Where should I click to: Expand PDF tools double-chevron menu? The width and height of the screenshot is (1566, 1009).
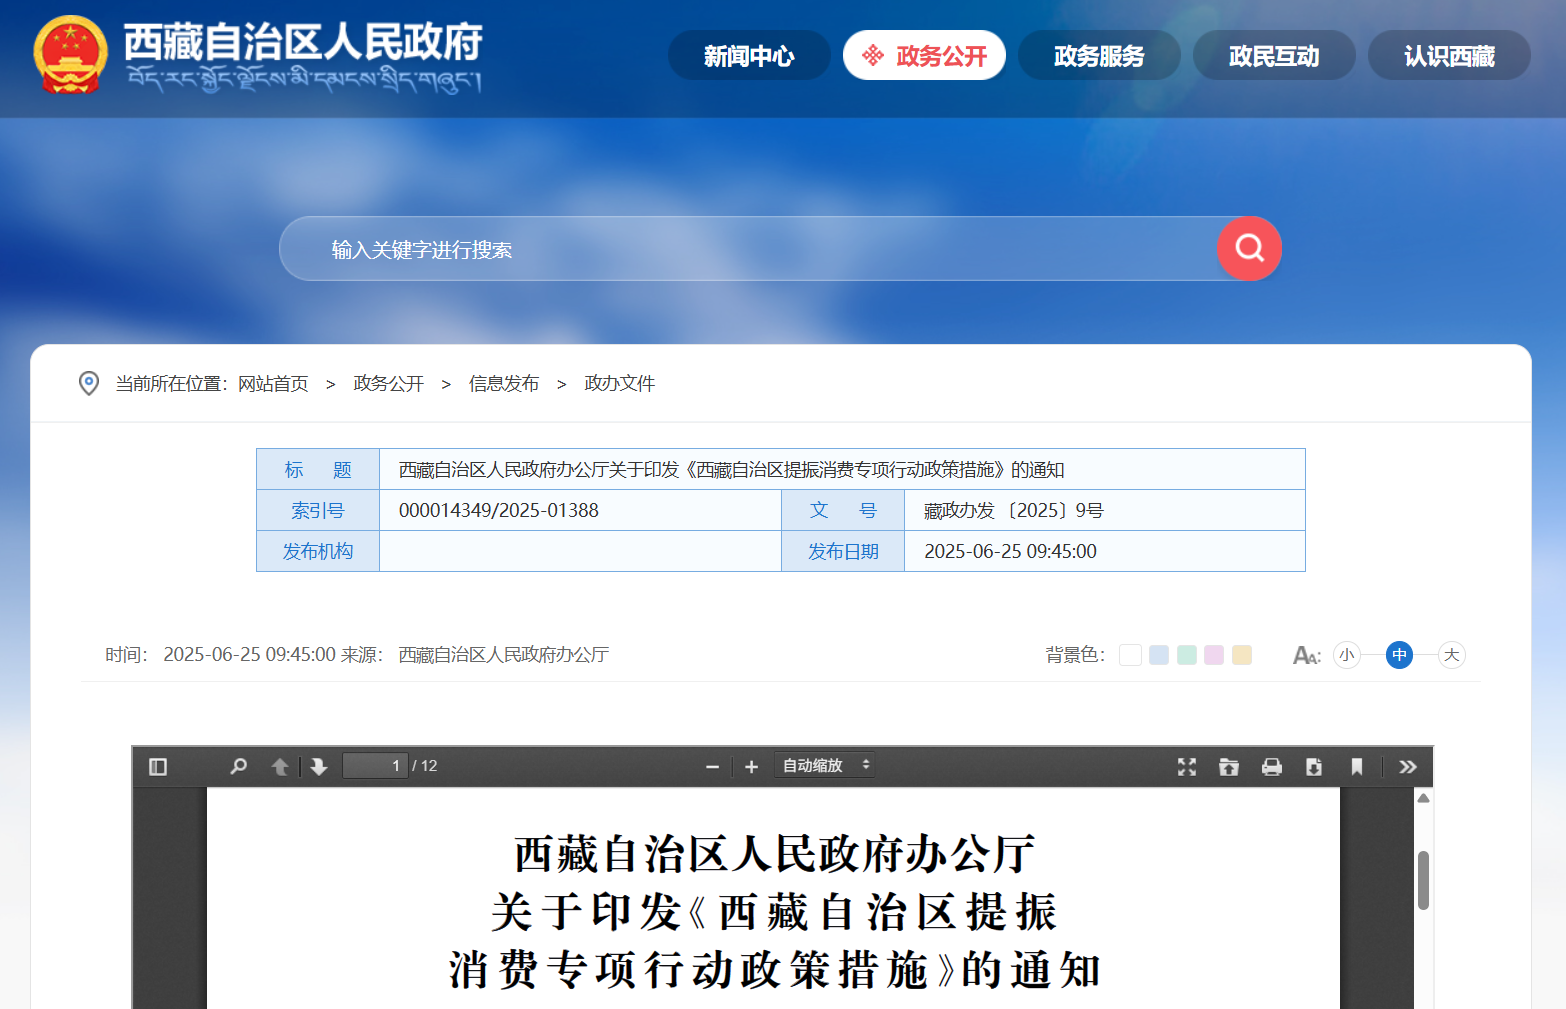[1408, 766]
